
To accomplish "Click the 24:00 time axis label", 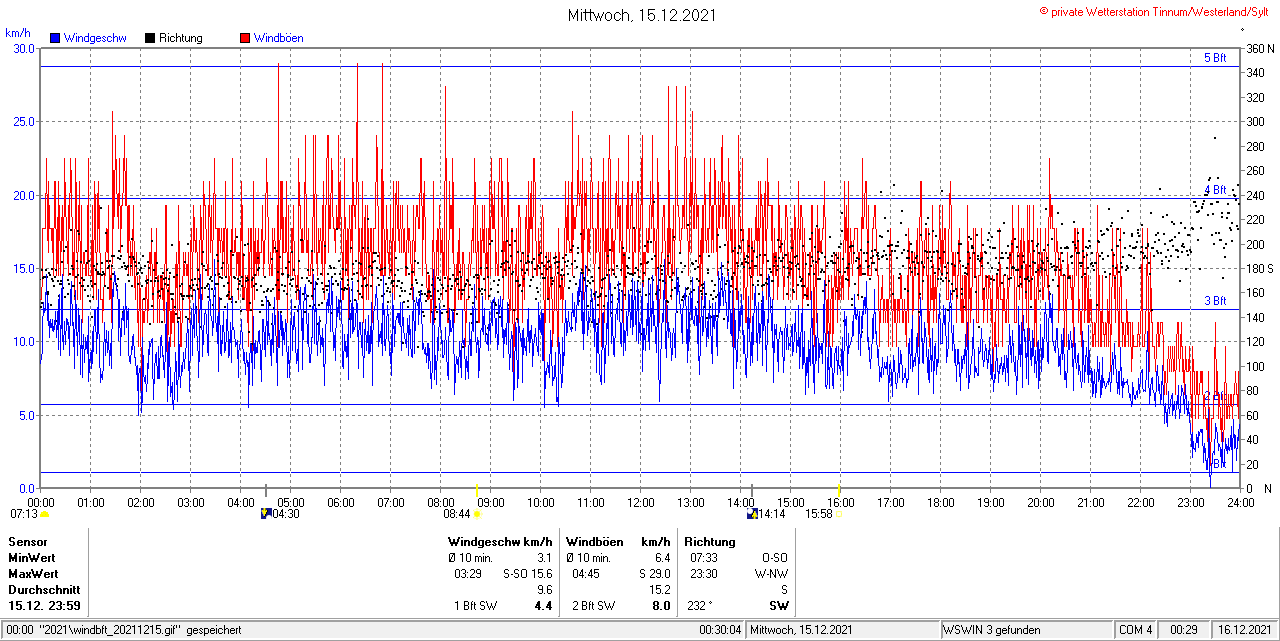I will pyautogui.click(x=1240, y=502).
